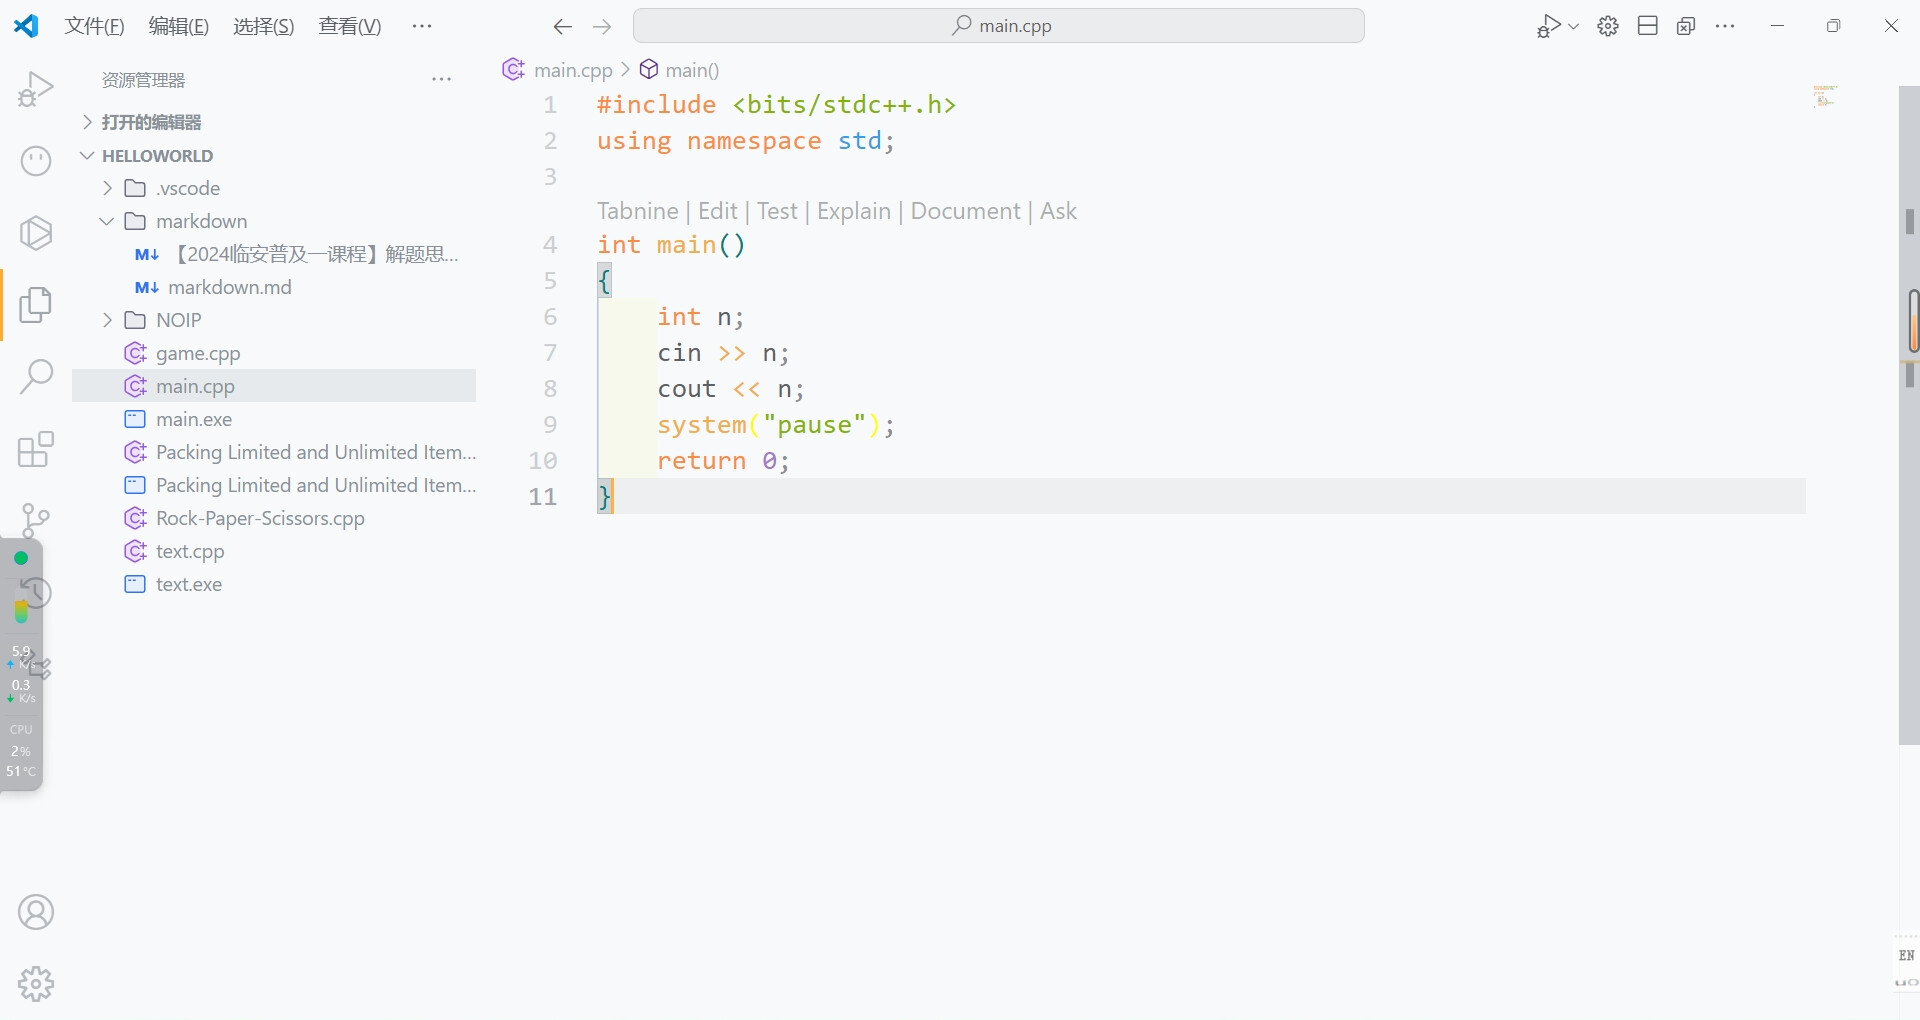The width and height of the screenshot is (1920, 1020).
Task: Click the Run and Debug icon
Action: [x=36, y=89]
